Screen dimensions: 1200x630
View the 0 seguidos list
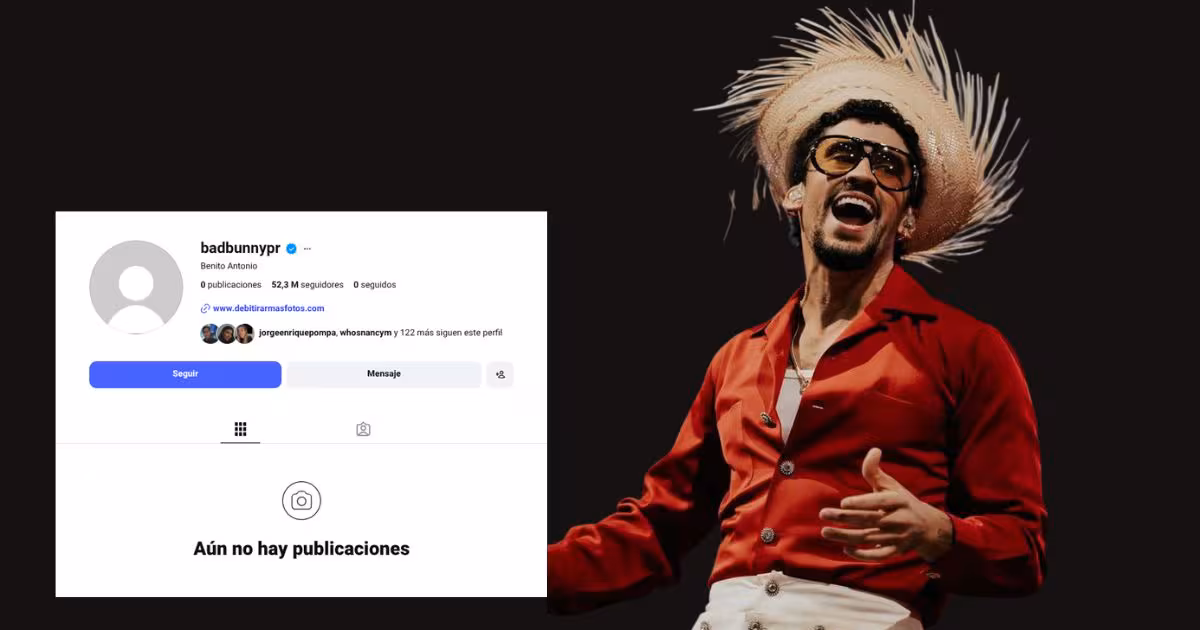[x=375, y=285]
